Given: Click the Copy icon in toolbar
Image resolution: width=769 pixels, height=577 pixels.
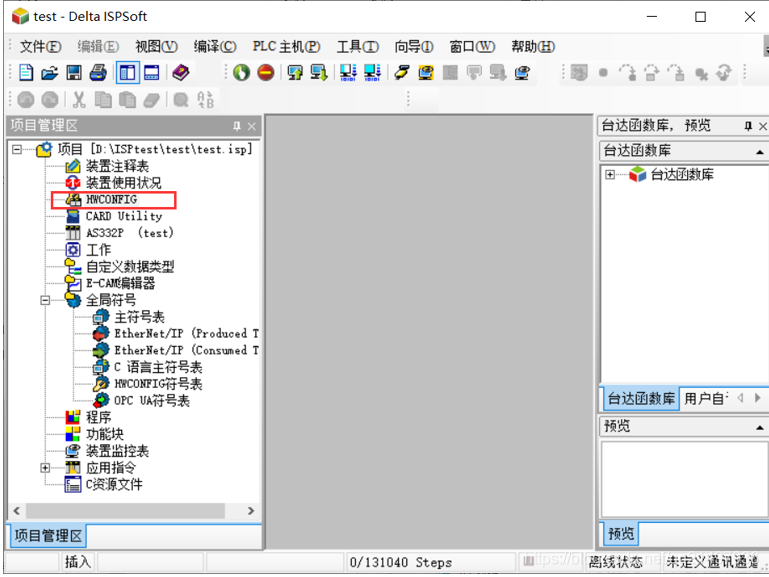Looking at the screenshot, I should [103, 100].
